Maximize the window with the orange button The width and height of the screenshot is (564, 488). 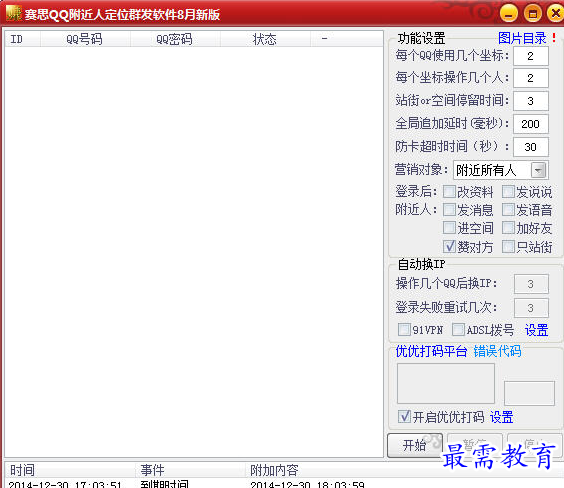[533, 14]
